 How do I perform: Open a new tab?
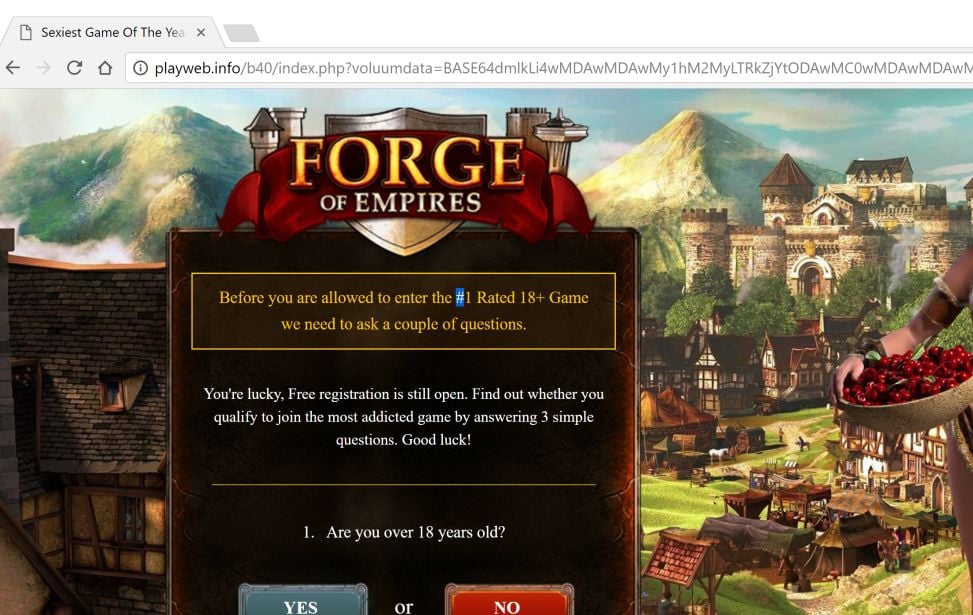coord(241,33)
